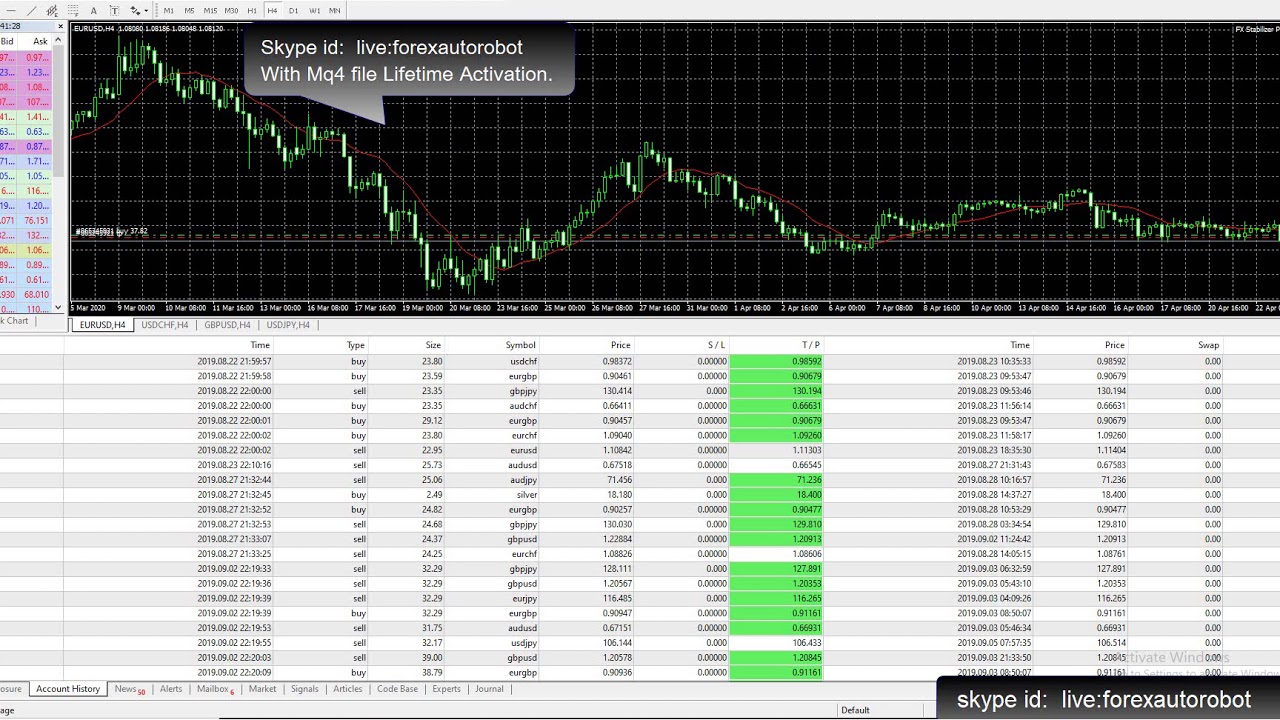Switch chart to M1 timeframe
Image resolution: width=1280 pixels, height=720 pixels.
(x=169, y=11)
